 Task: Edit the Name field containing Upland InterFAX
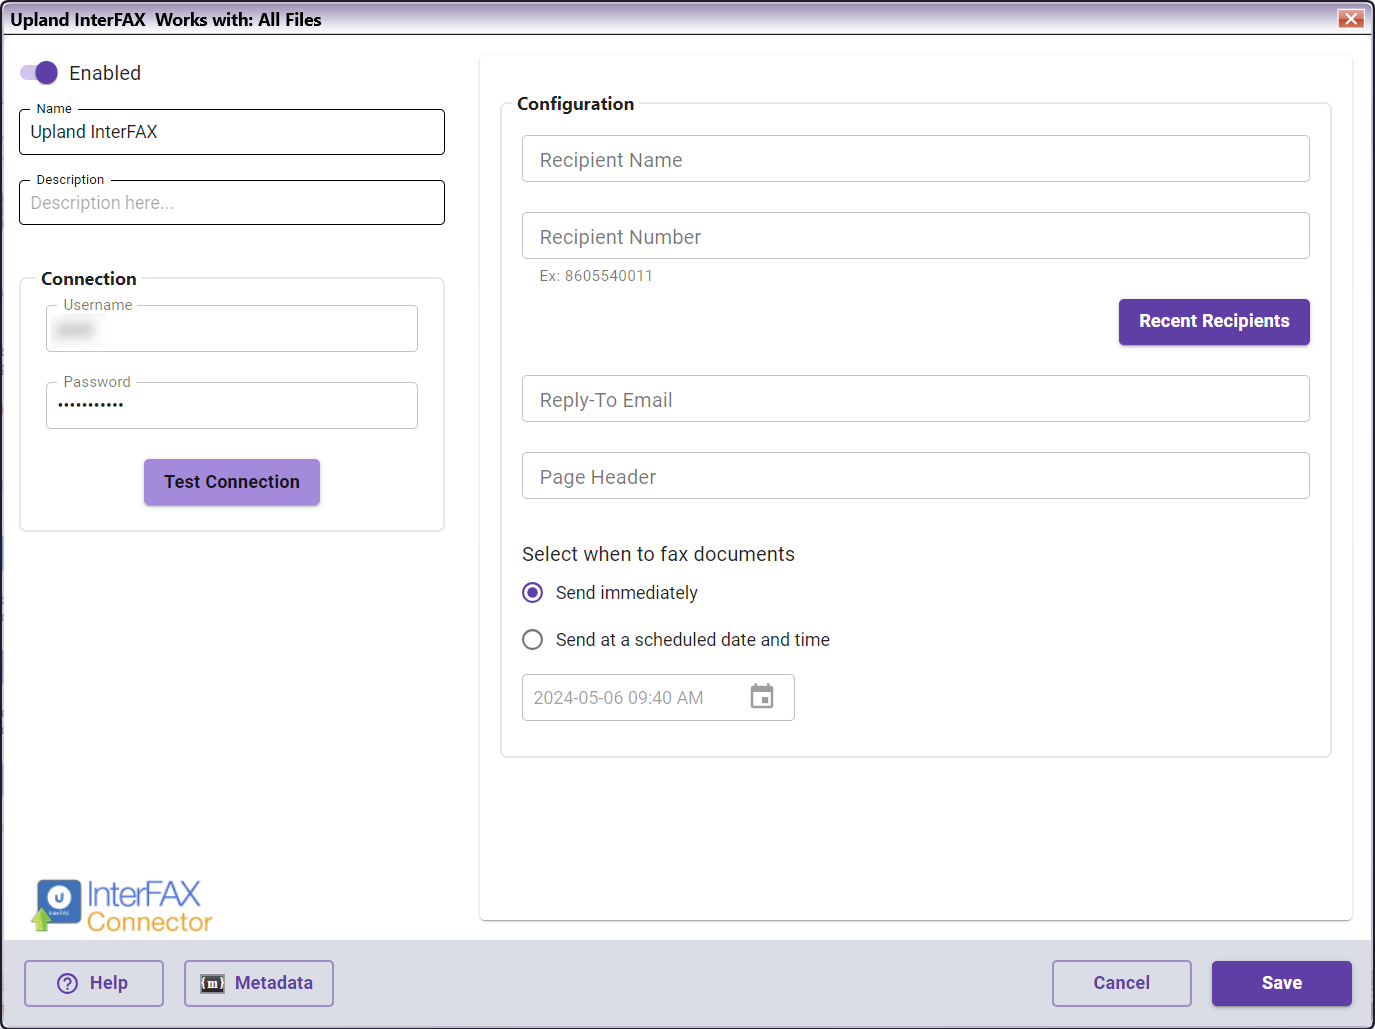tap(232, 132)
